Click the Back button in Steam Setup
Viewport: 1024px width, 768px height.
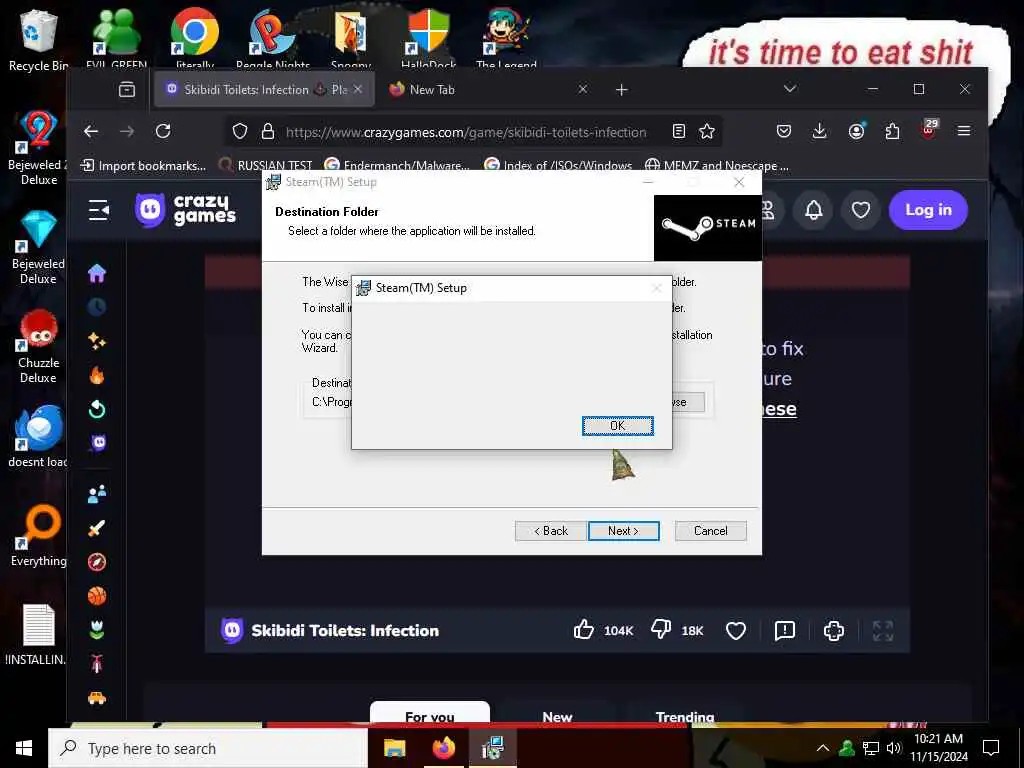pos(551,531)
